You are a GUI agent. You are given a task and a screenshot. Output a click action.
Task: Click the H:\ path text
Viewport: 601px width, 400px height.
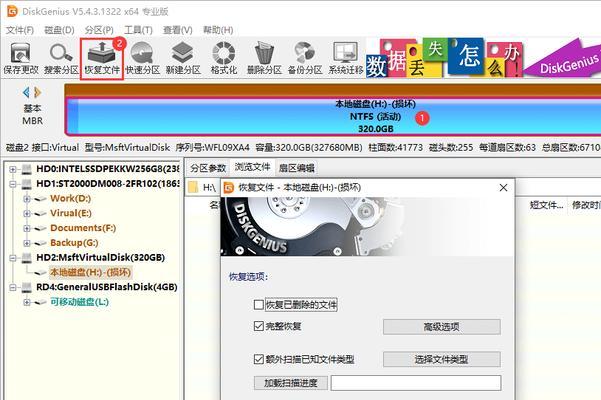tap(209, 187)
